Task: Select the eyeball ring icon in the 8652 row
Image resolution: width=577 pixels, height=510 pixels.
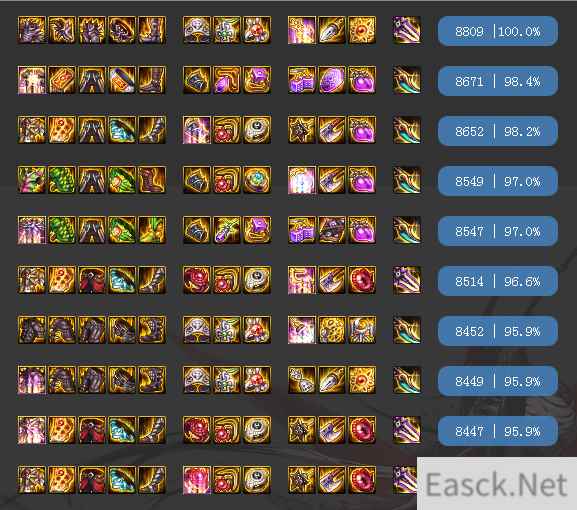Action: tap(257, 130)
